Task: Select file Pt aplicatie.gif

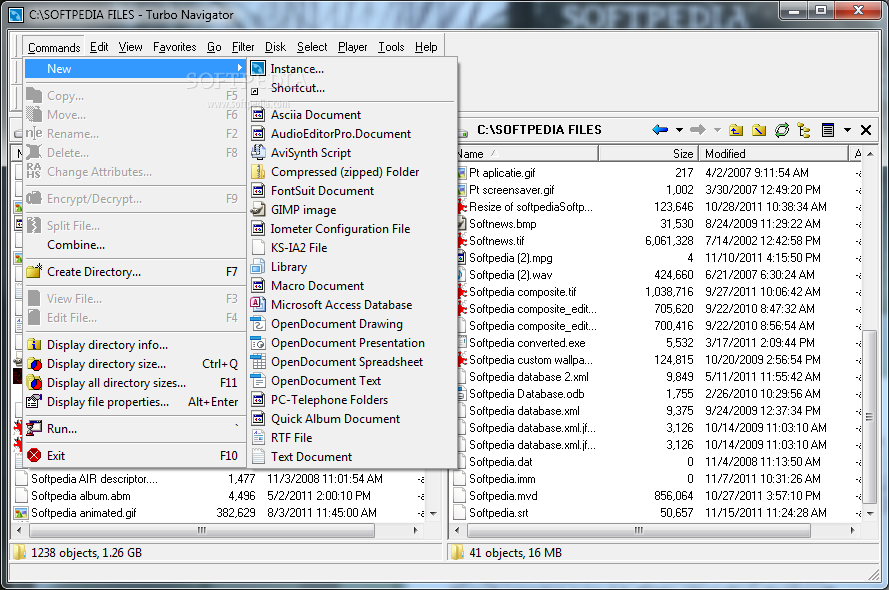Action: point(502,173)
